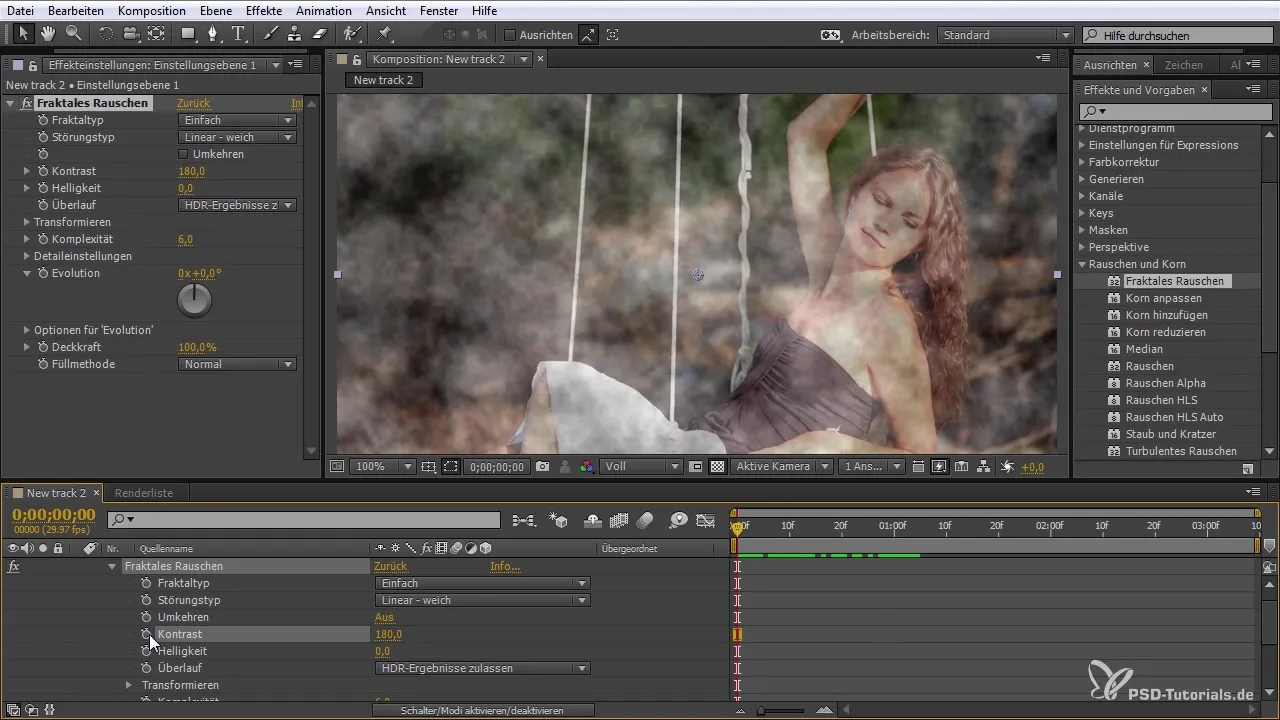Click the Kontrast value 180,0 in timeline
This screenshot has height=720, width=1280.
388,634
